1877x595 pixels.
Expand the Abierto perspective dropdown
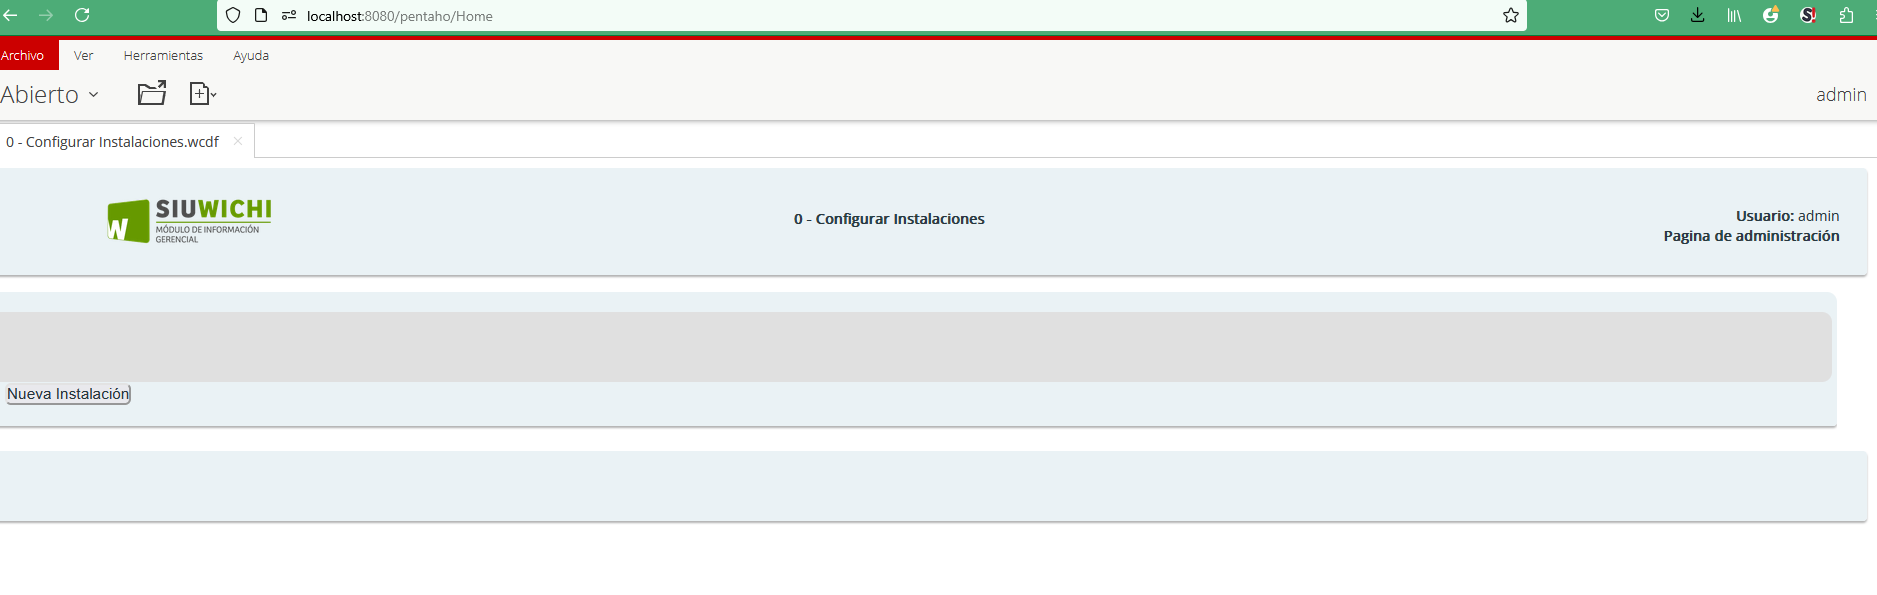tap(50, 94)
